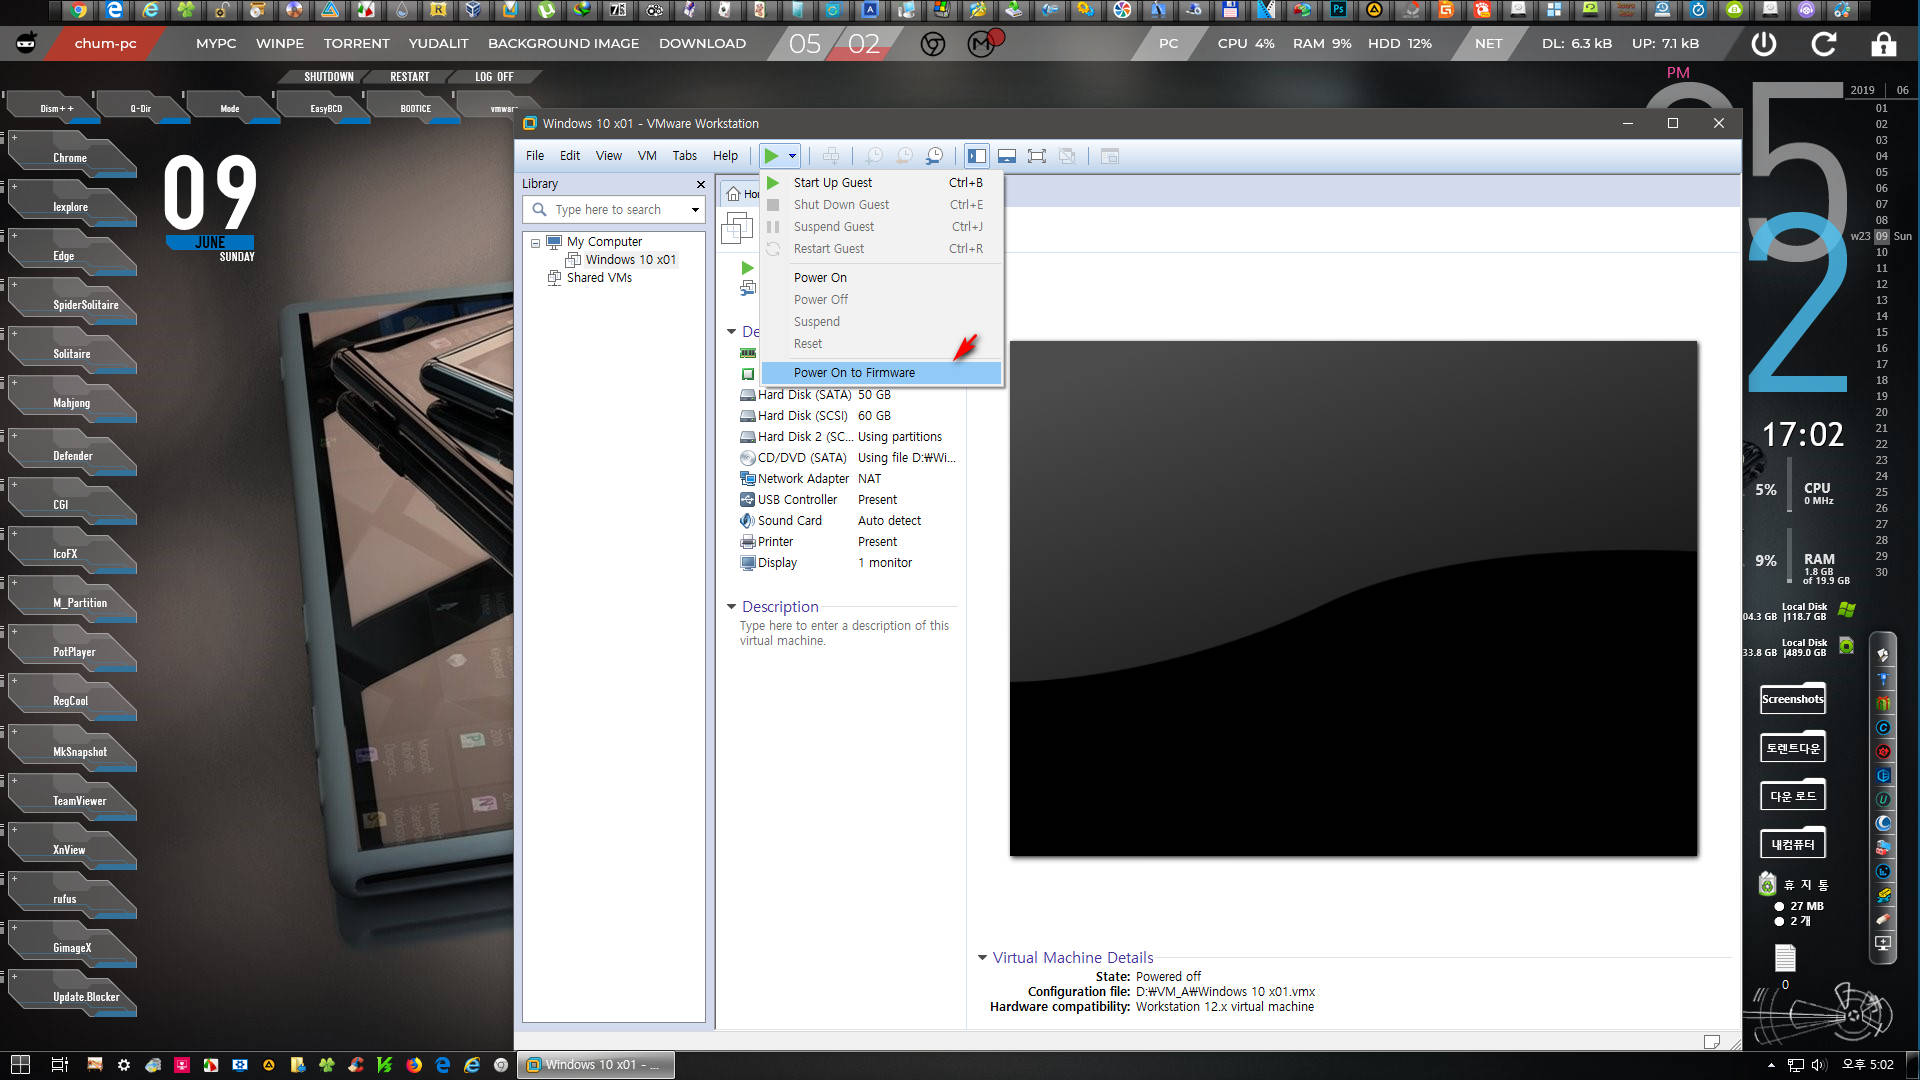Click the TORRENT link in top bar

[357, 44]
